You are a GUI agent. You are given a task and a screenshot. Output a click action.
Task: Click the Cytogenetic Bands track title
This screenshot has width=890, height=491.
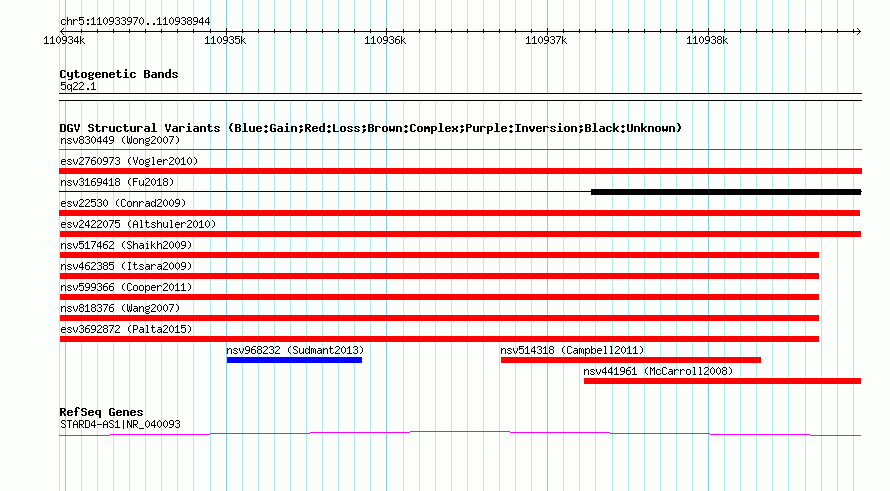pos(119,74)
